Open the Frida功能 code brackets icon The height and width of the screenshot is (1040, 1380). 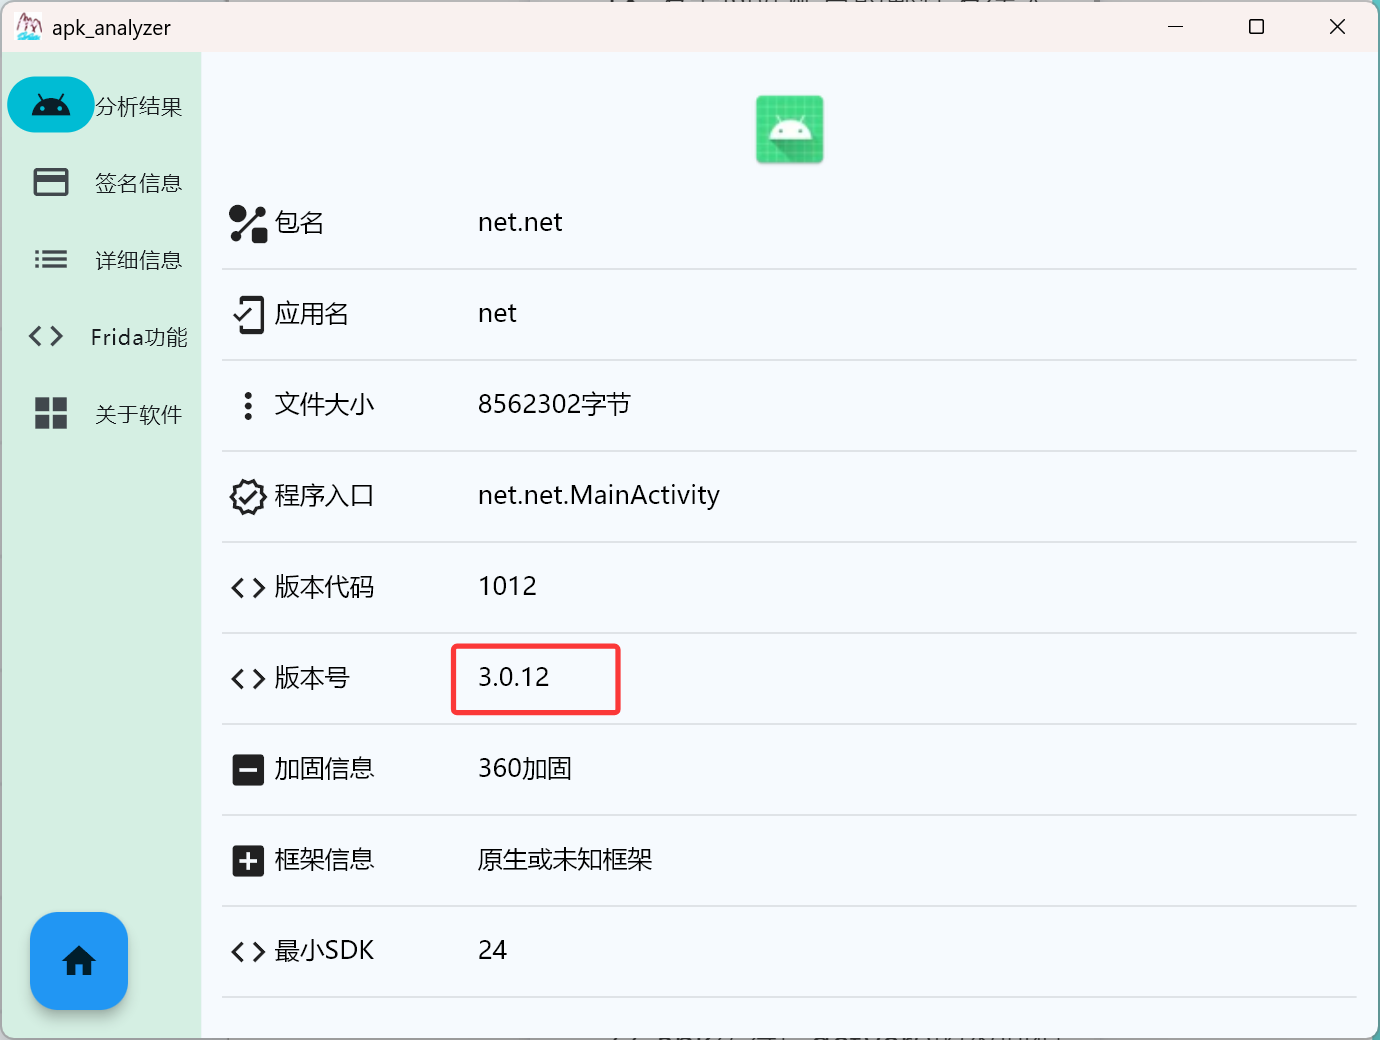46,336
